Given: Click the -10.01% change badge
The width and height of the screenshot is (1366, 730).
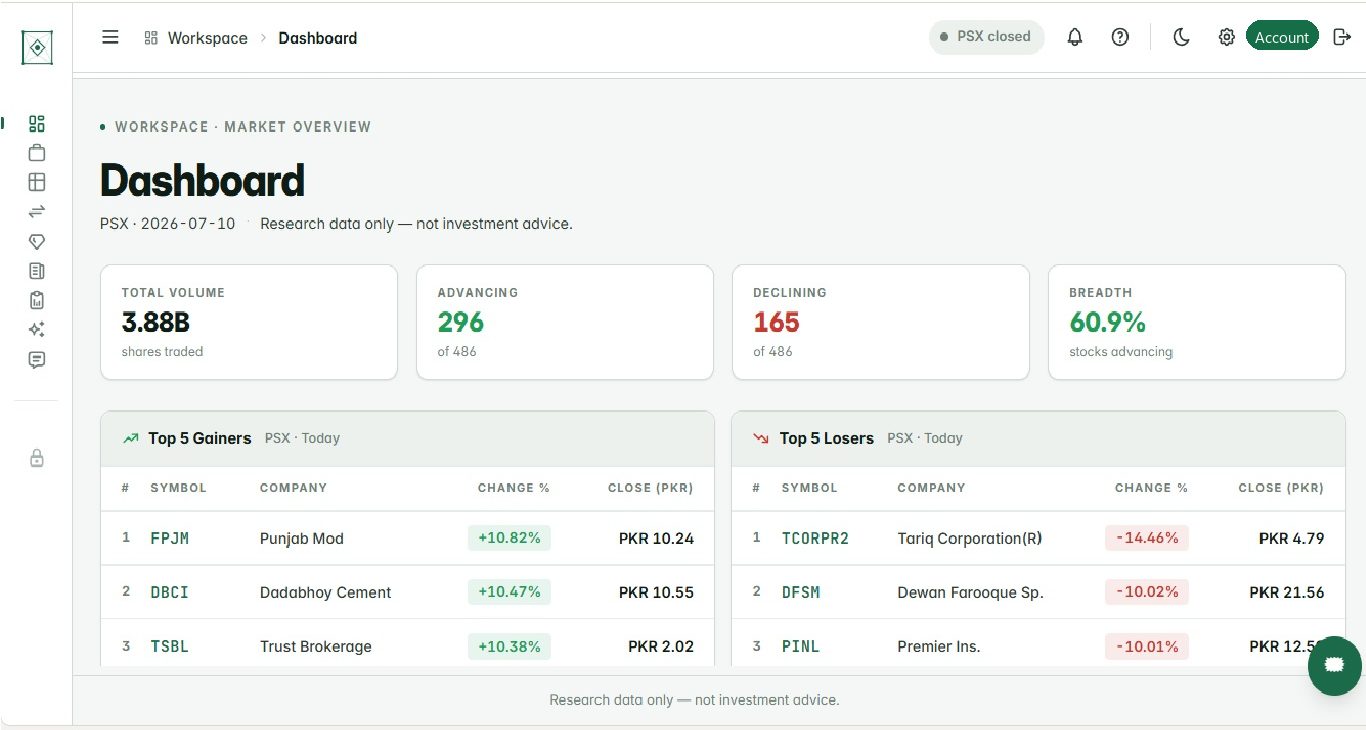Looking at the screenshot, I should click(x=1146, y=646).
